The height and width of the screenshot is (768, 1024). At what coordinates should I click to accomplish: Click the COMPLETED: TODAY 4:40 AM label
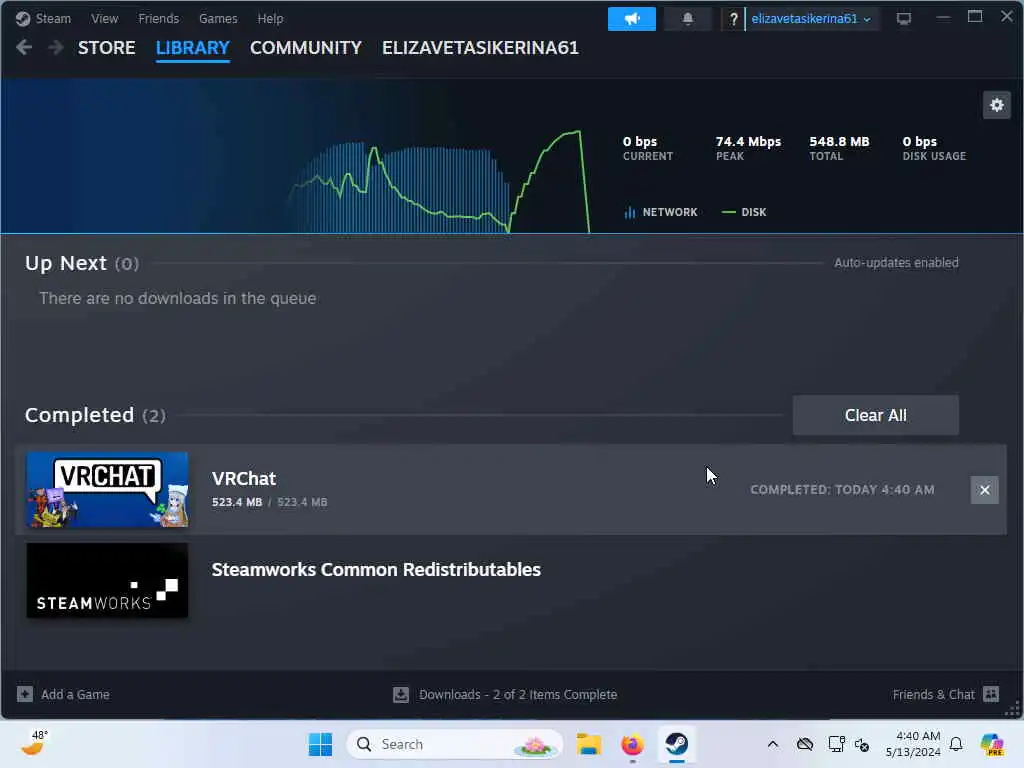point(842,490)
